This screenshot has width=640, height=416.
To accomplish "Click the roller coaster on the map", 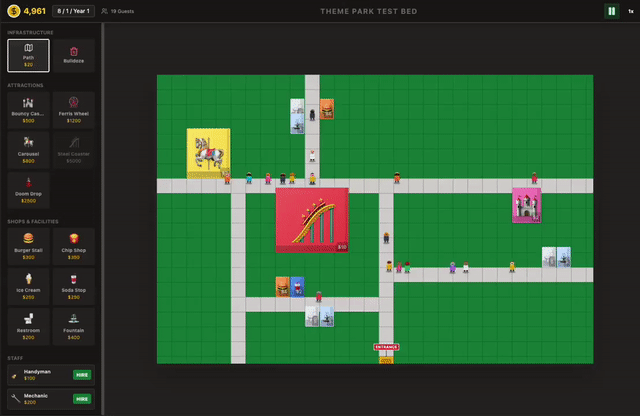I will click(312, 221).
